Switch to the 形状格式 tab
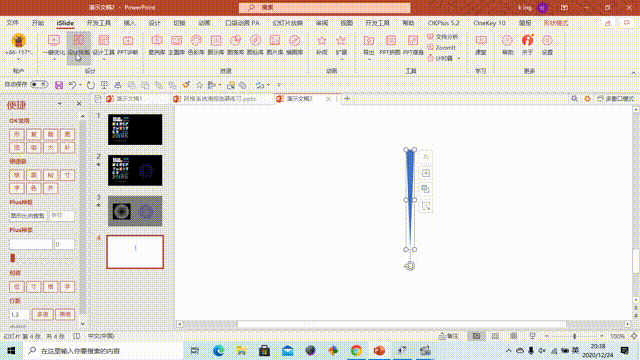 [556, 23]
